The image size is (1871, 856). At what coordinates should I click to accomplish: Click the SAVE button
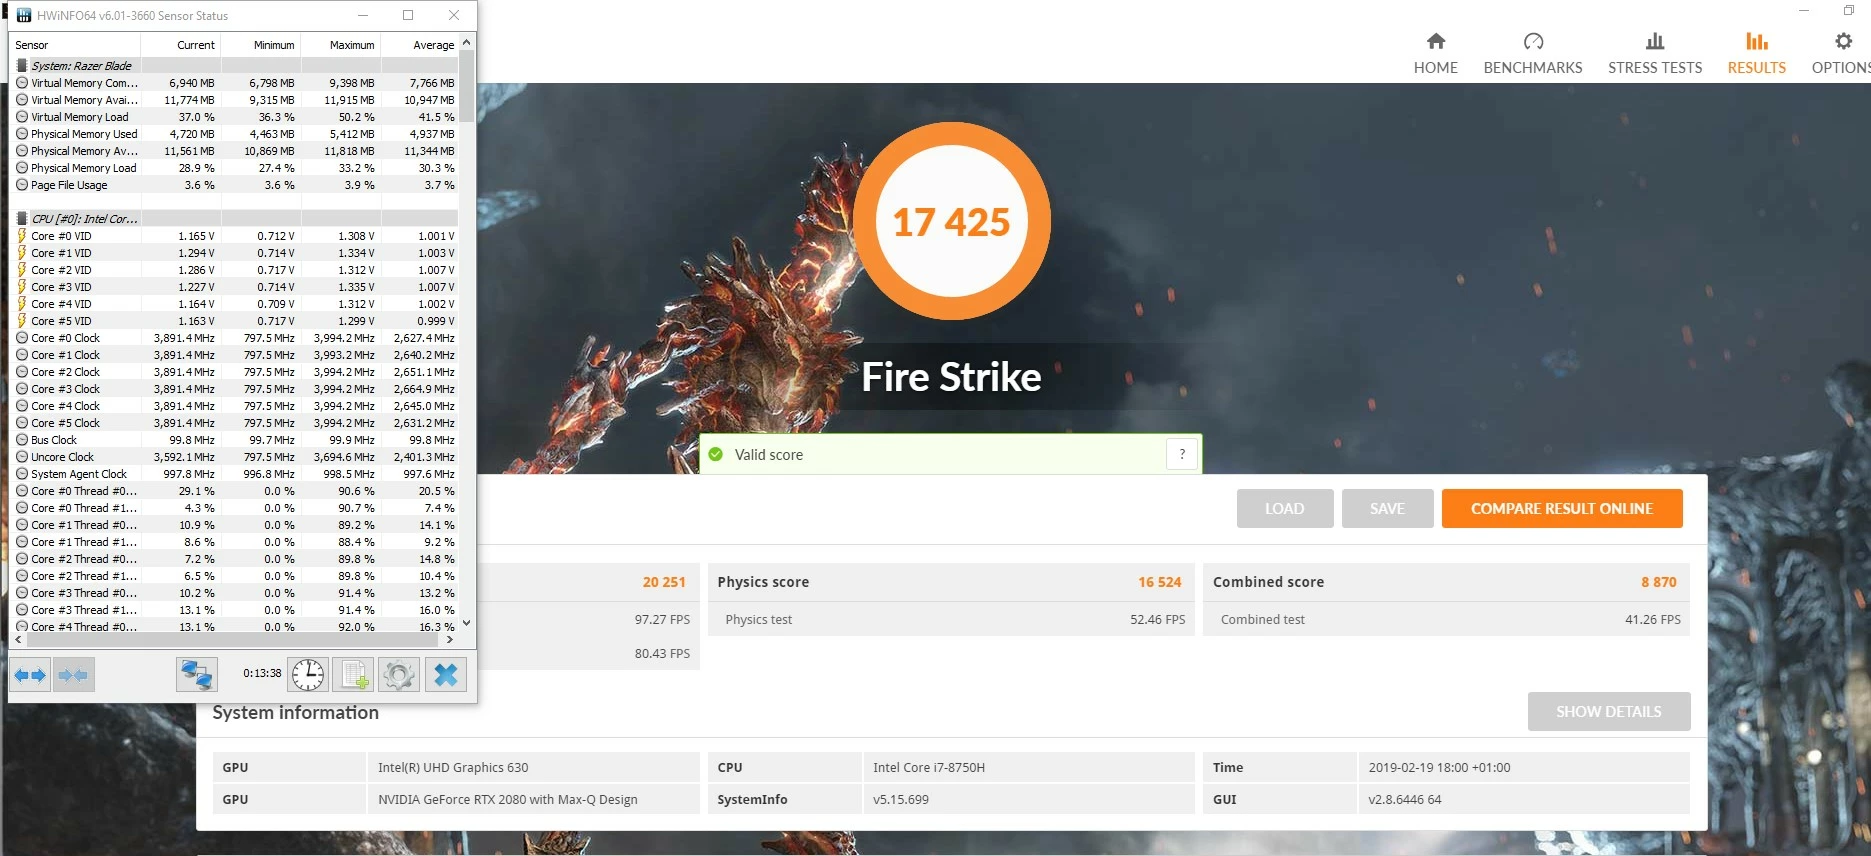(x=1387, y=508)
